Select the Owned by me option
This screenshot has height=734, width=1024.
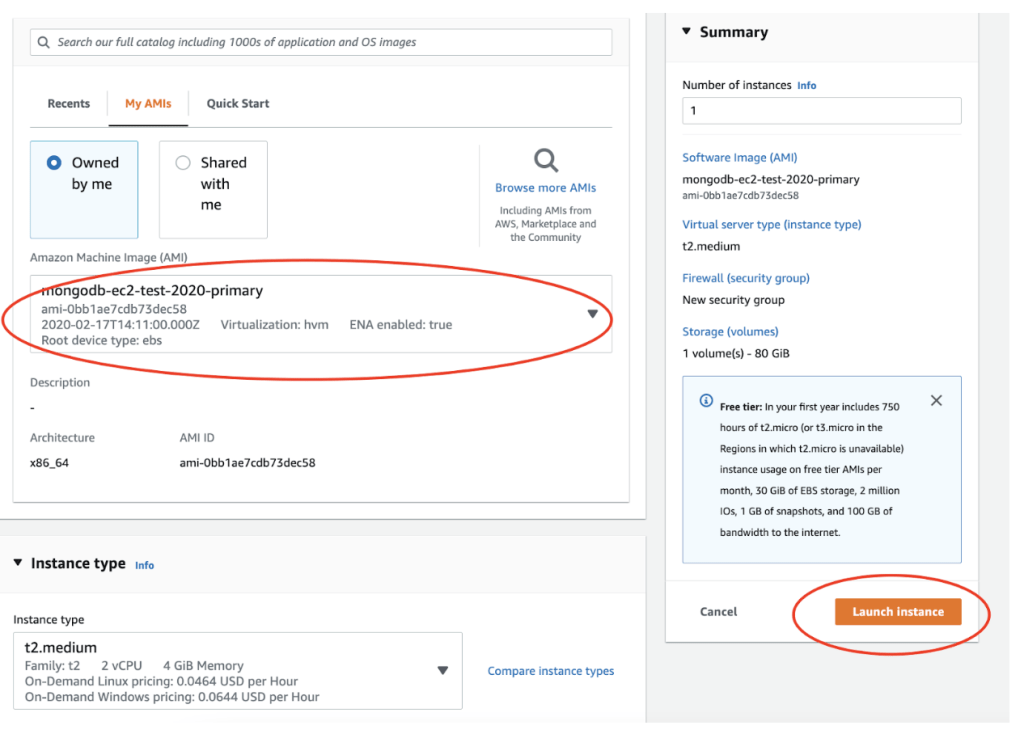[x=55, y=162]
